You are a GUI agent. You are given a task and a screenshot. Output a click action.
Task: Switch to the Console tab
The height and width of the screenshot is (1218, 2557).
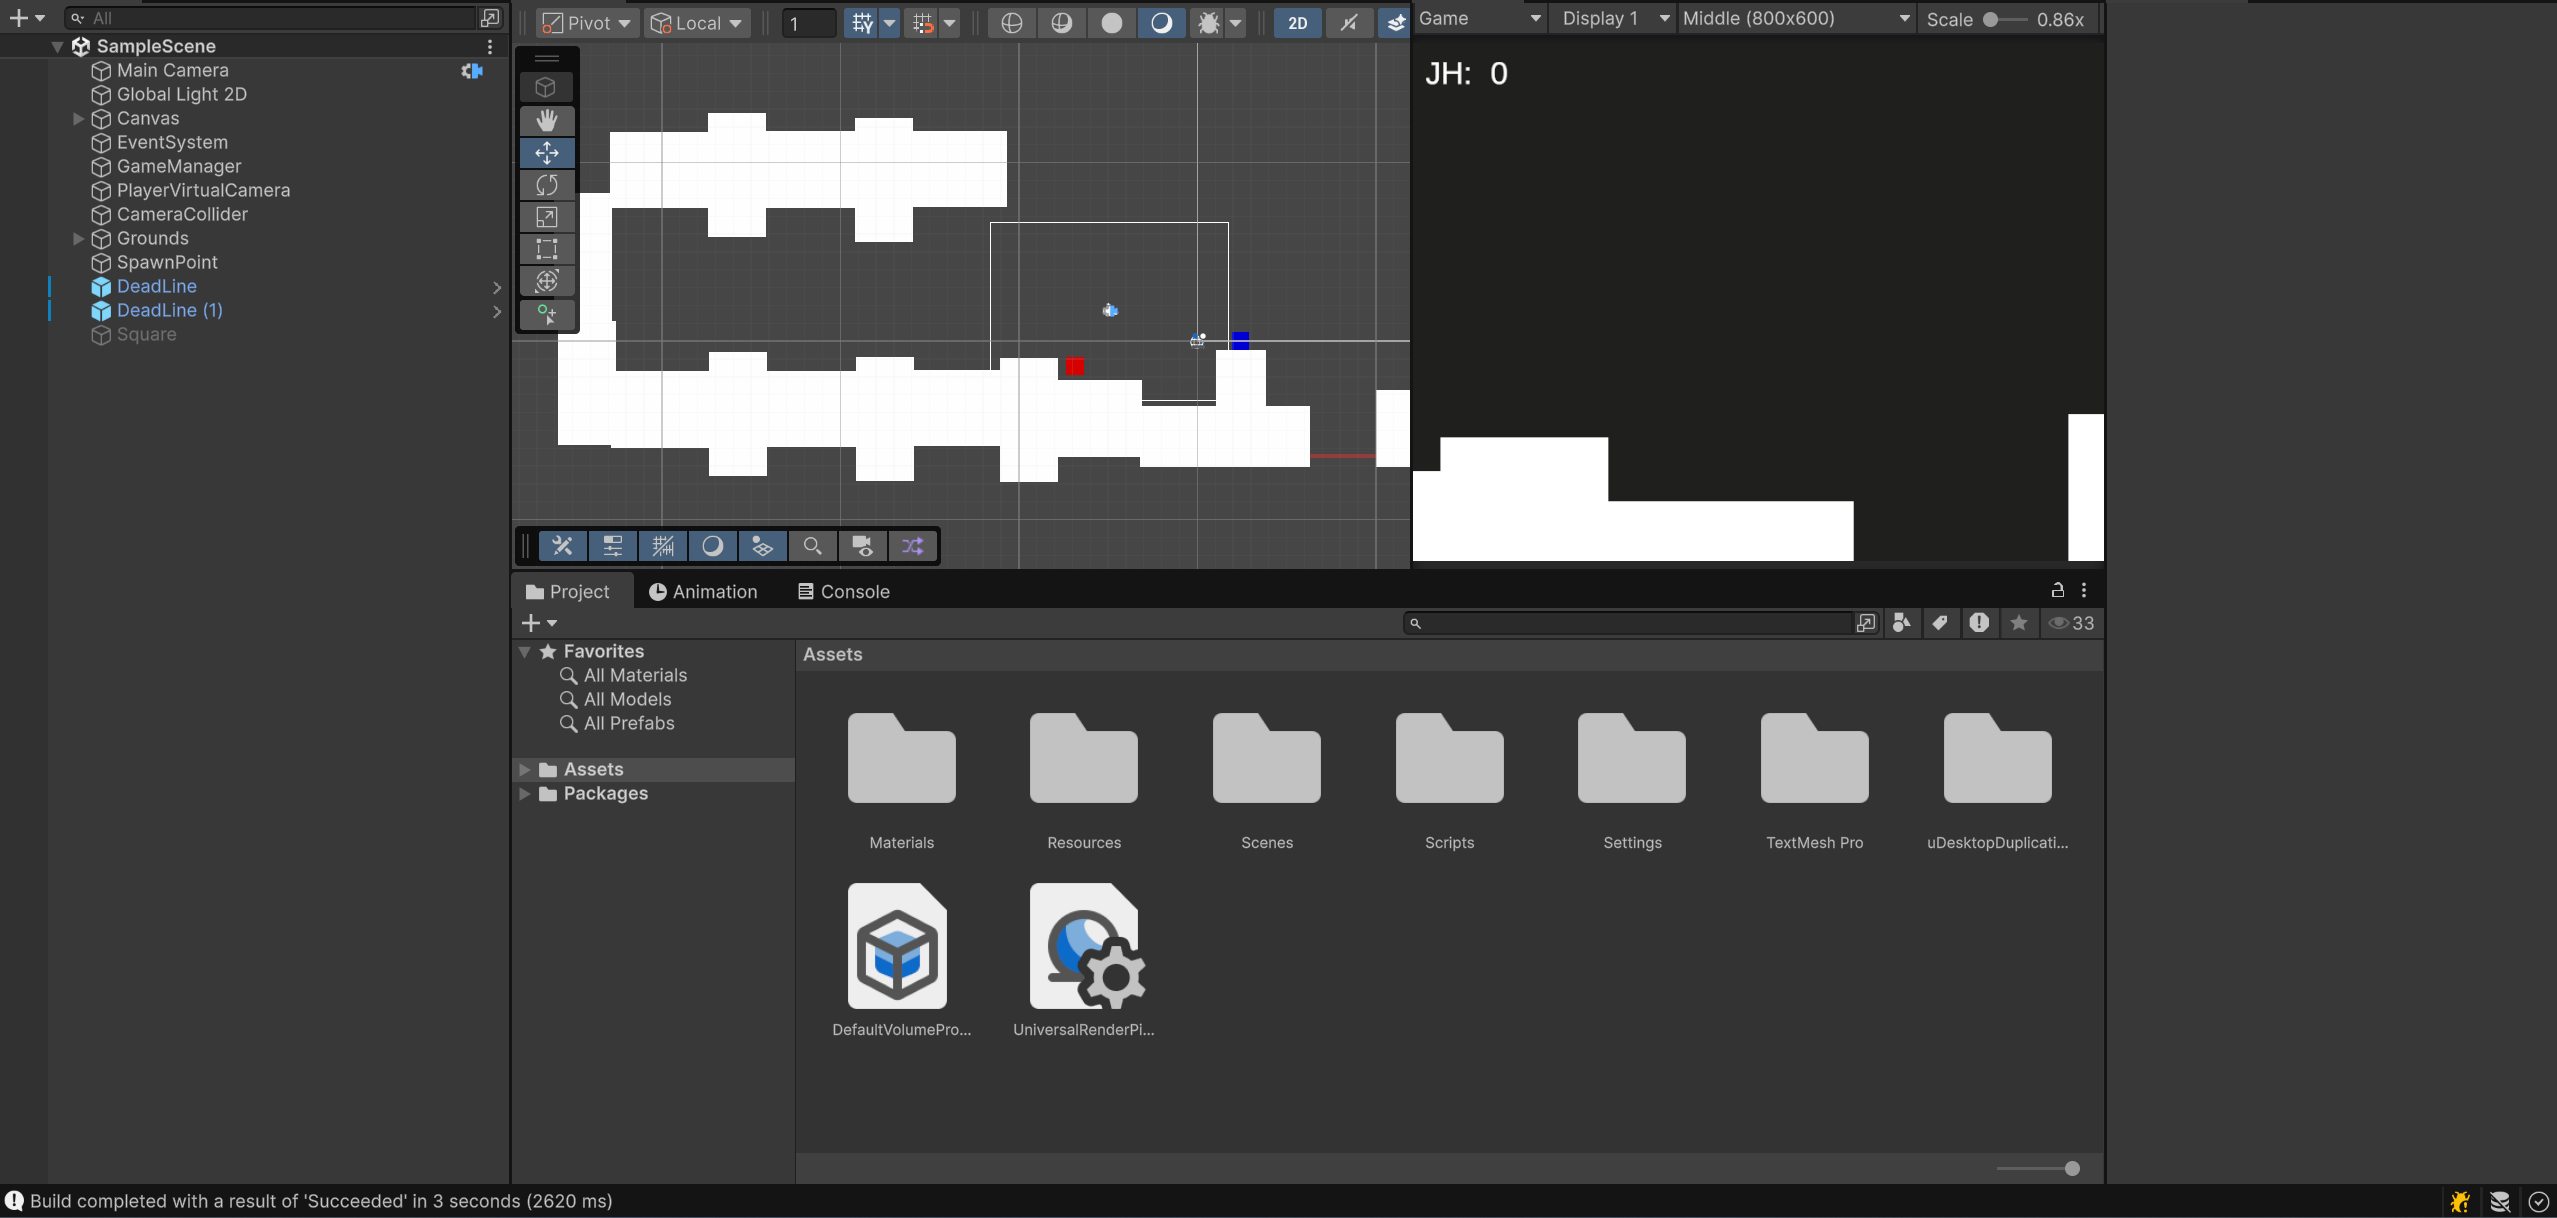(843, 591)
